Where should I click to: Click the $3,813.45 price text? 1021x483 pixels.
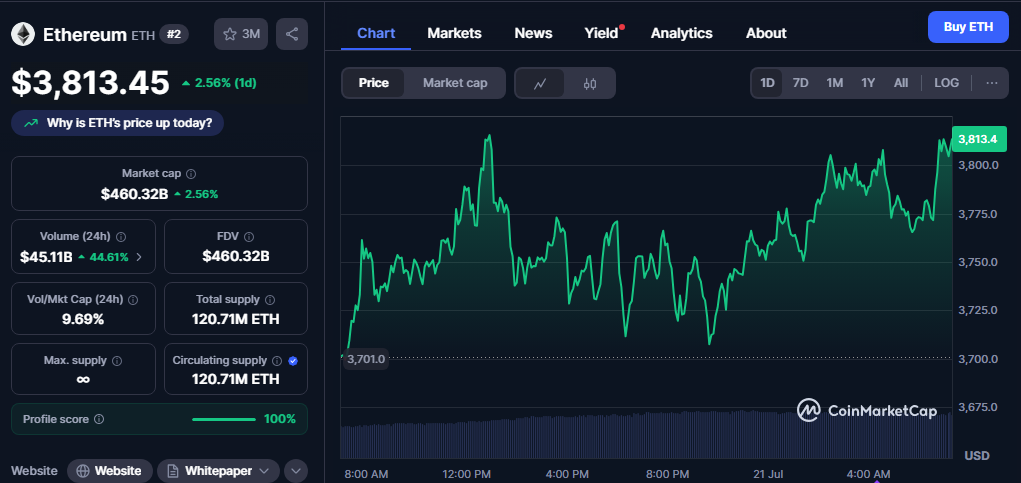coord(91,83)
